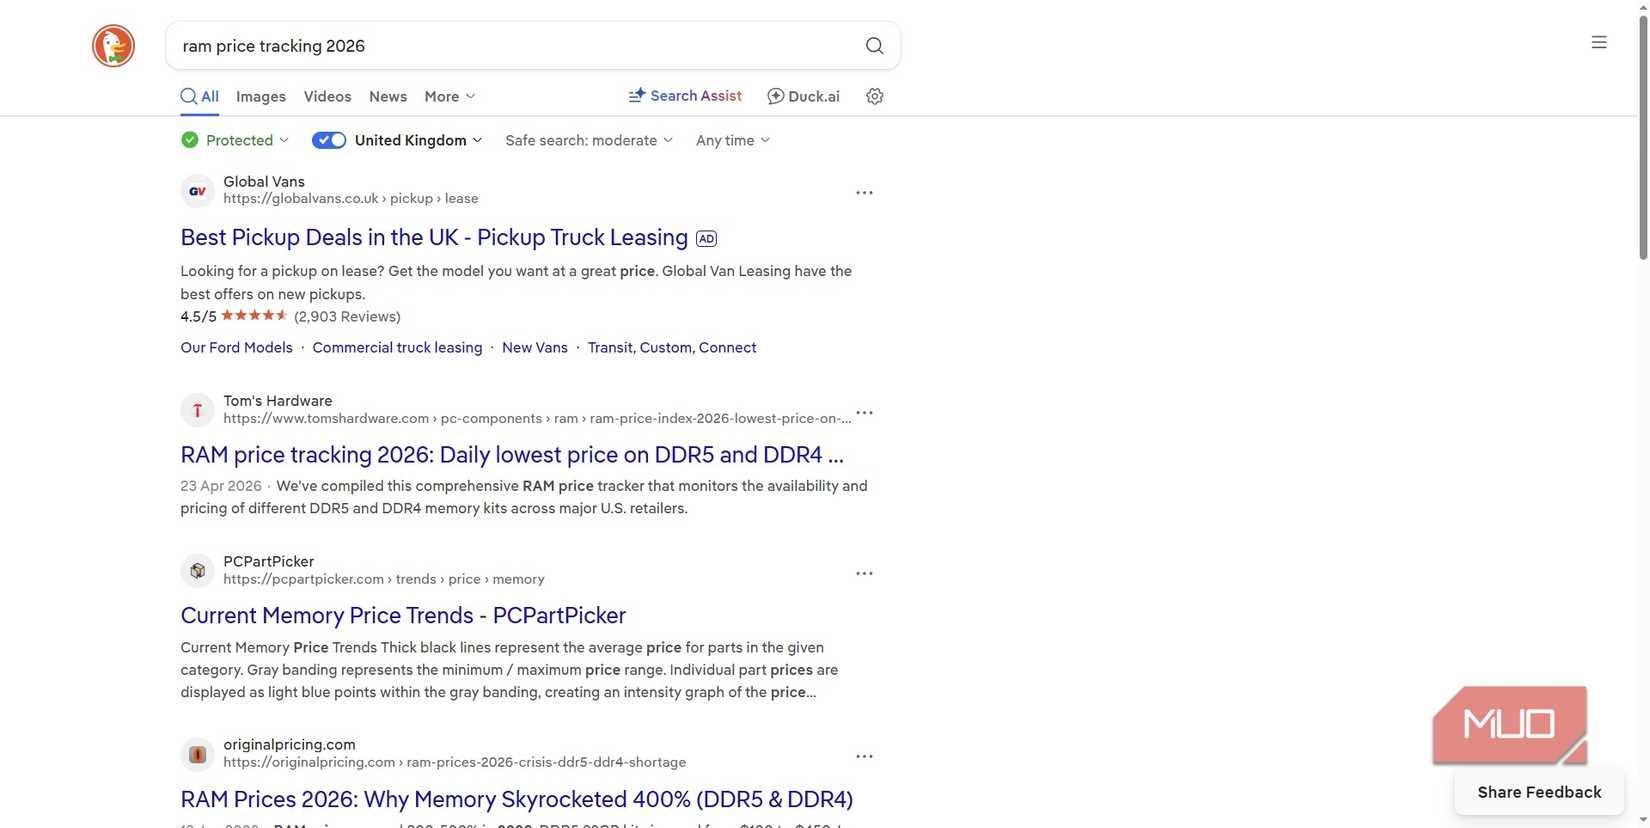Open Best Pickup Deals in the UK link
Viewport: 1650px width, 828px height.
pos(434,237)
